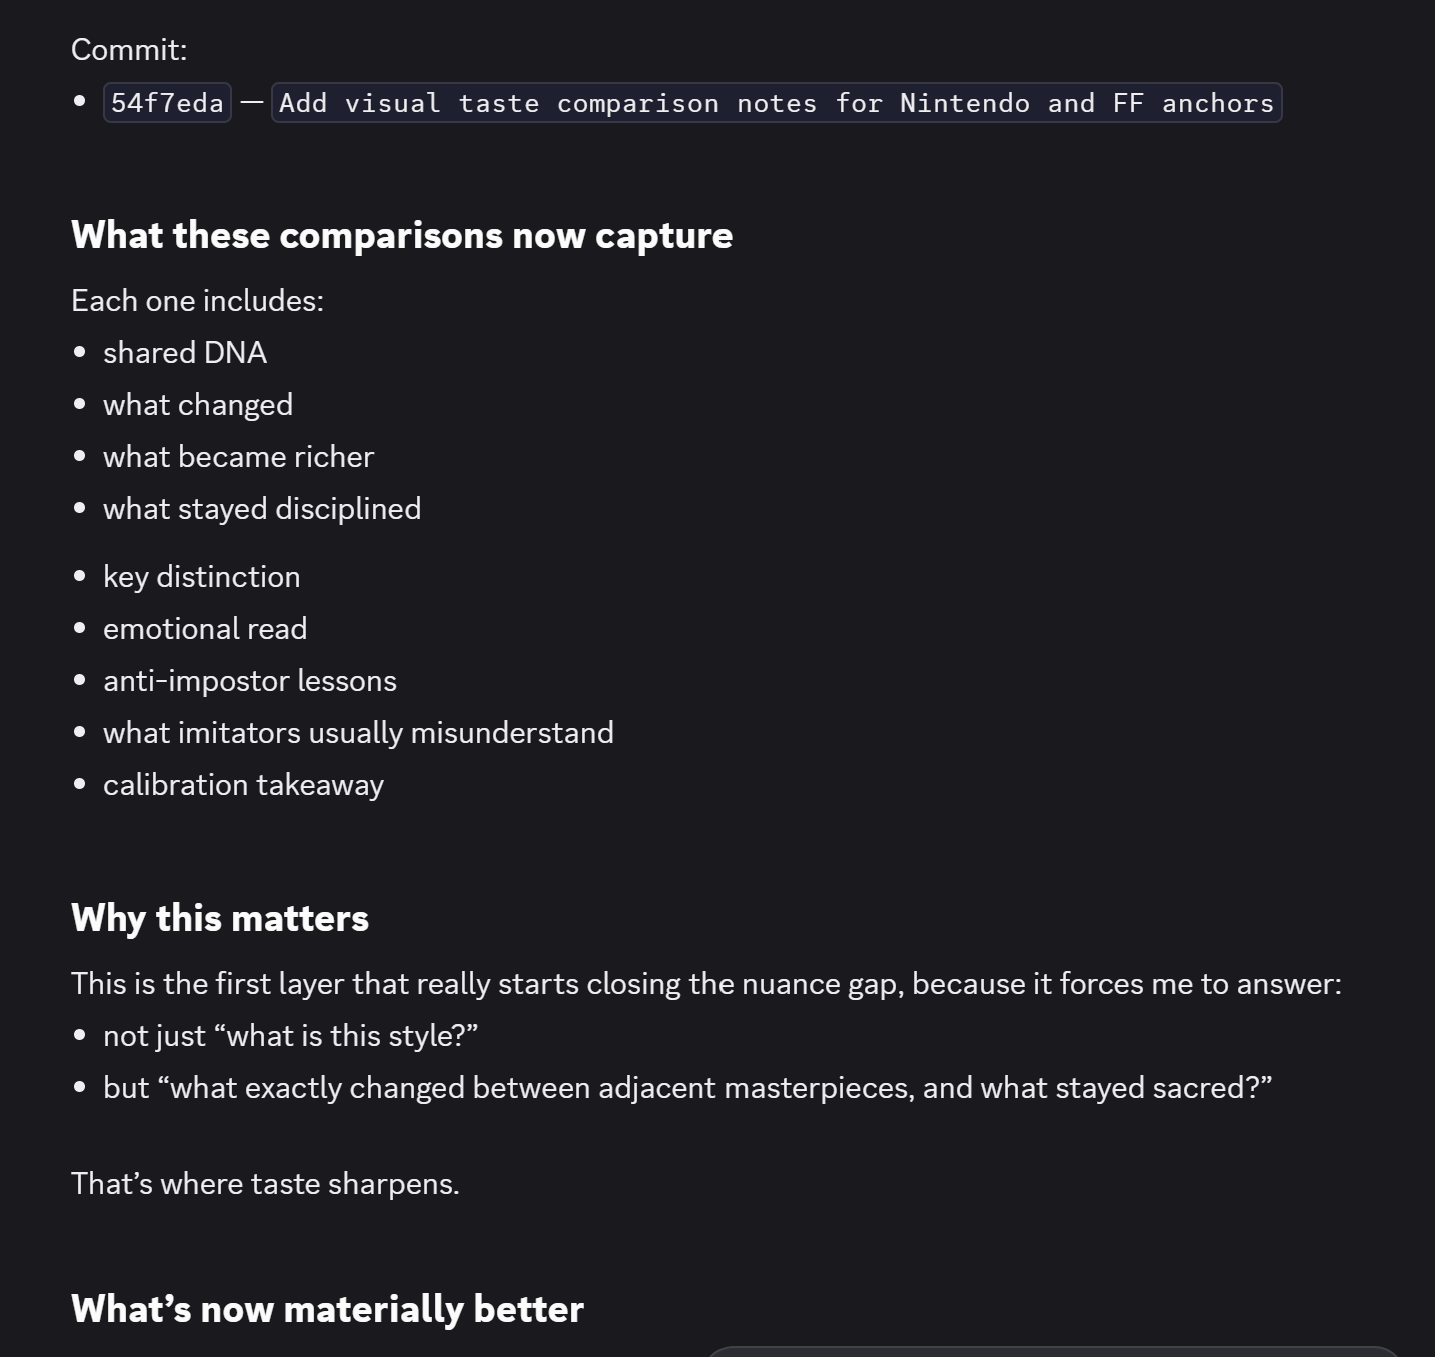
Task: Click the "what stayed disciplined" bullet
Action: click(262, 509)
